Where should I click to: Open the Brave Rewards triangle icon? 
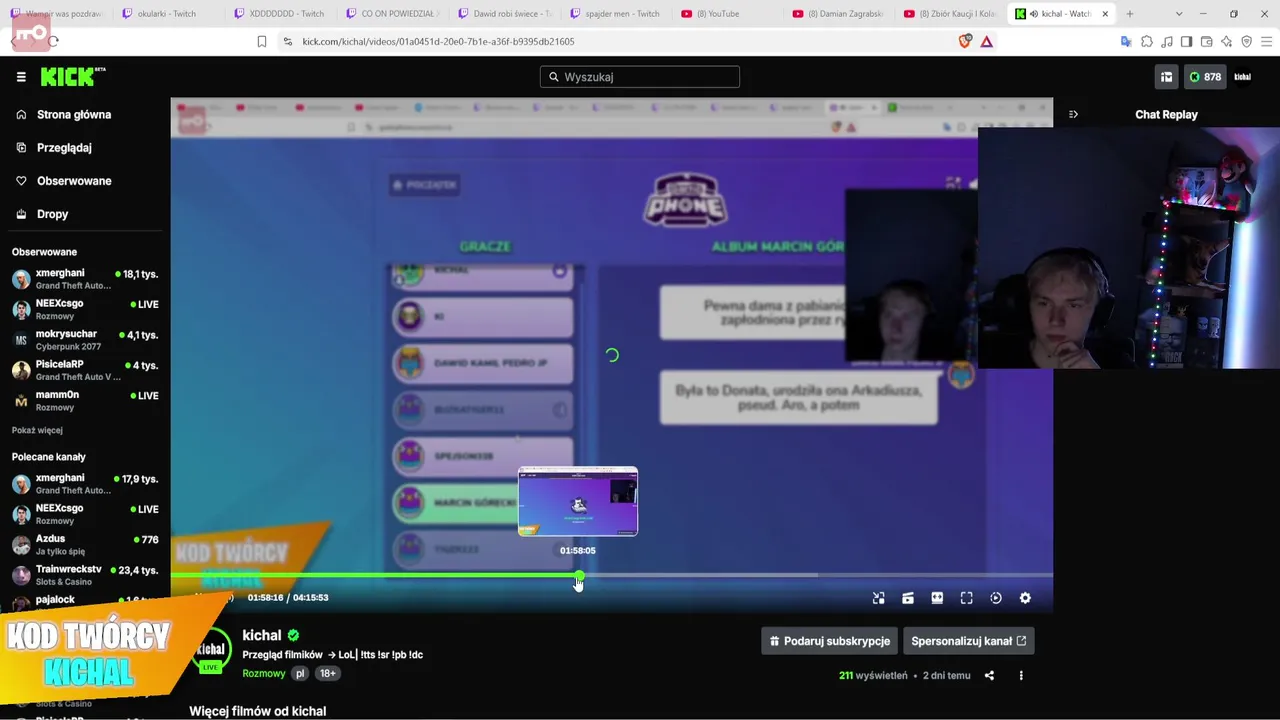(987, 41)
